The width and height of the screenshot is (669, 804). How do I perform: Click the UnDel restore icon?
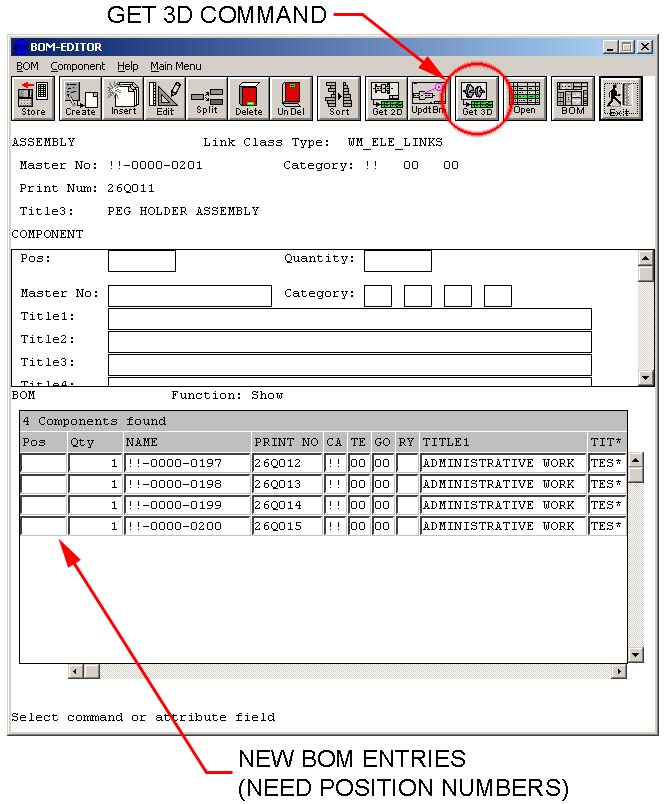pyautogui.click(x=291, y=98)
